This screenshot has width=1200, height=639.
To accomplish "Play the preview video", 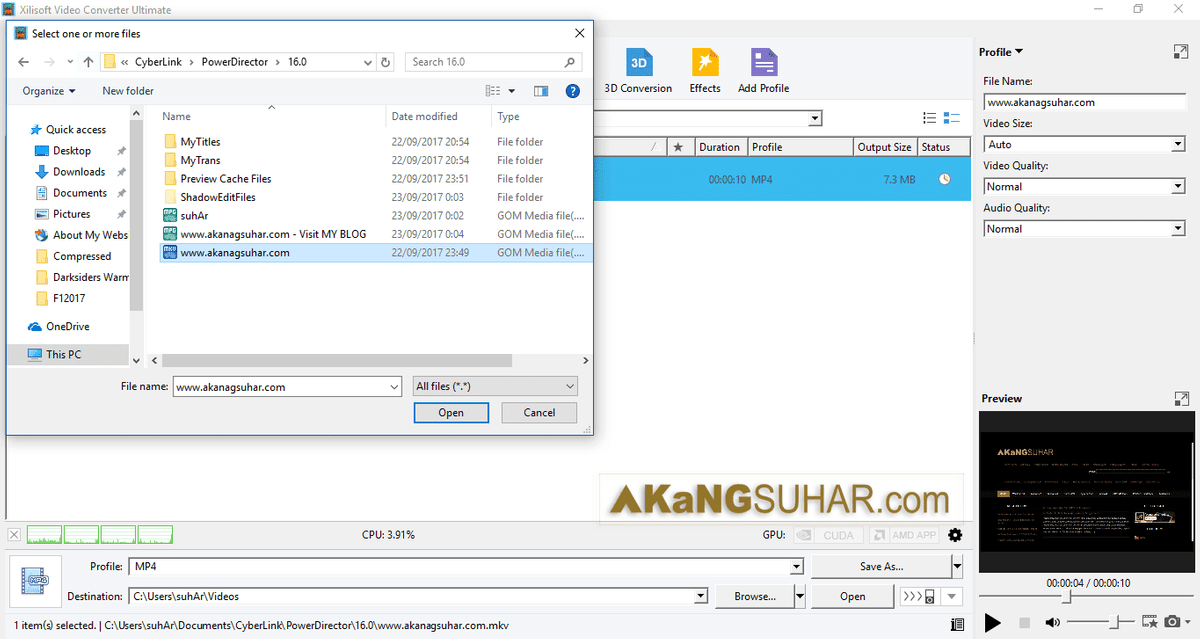I will click(992, 622).
